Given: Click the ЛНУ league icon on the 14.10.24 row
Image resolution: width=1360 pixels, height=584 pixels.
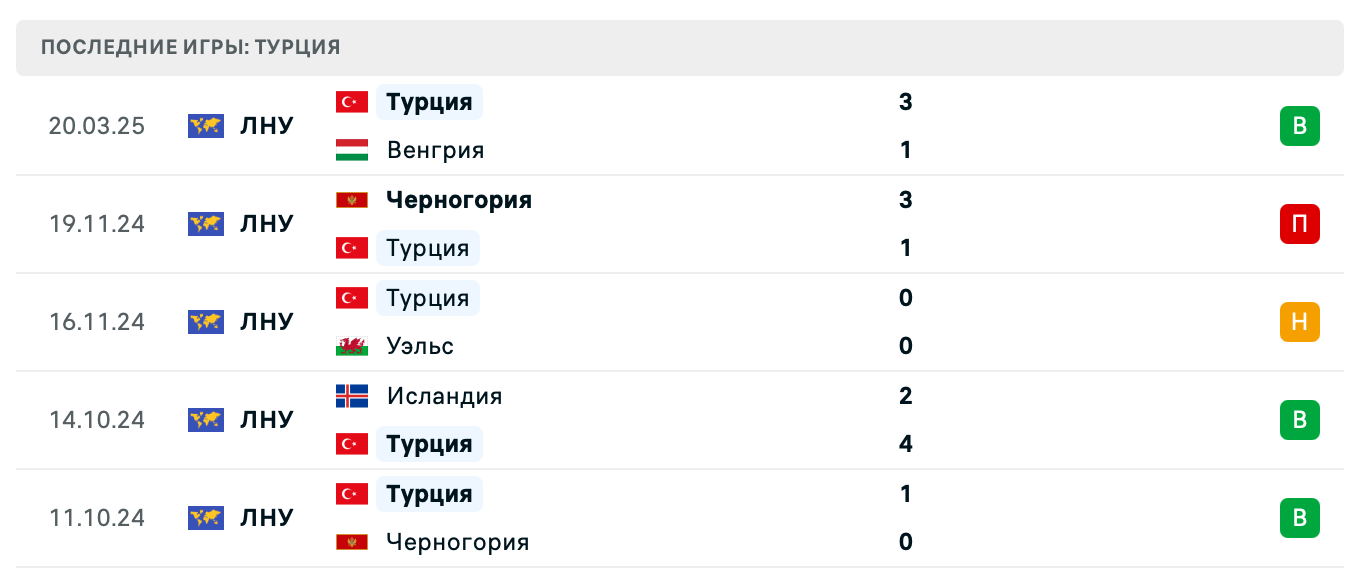Looking at the screenshot, I should coord(205,420).
